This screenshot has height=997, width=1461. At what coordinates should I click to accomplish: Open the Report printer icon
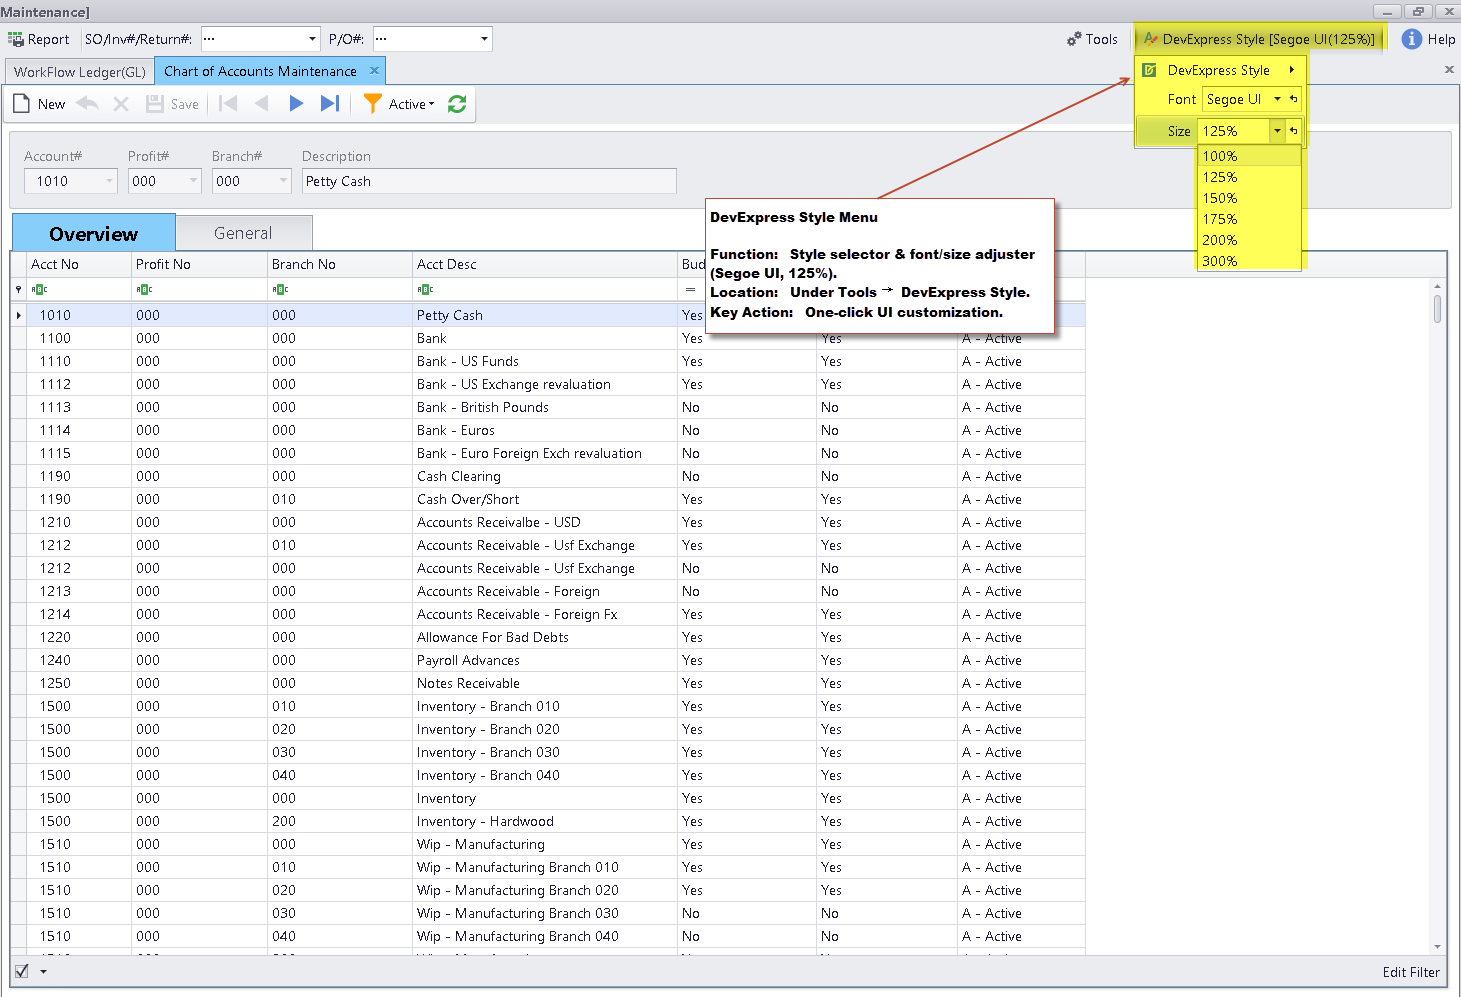(x=16, y=39)
